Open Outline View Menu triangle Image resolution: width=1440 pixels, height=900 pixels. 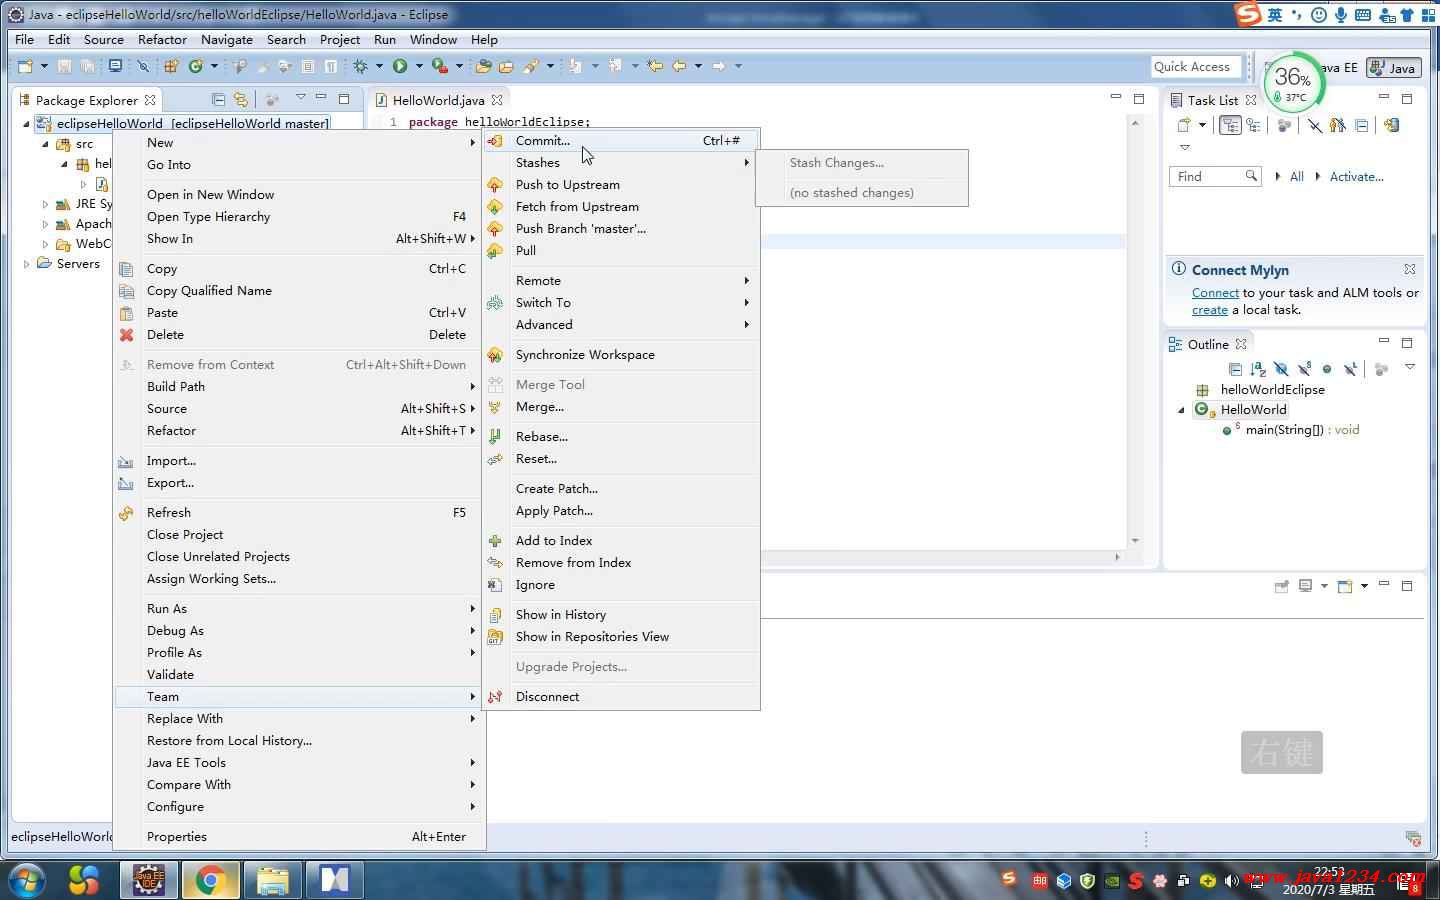click(1410, 367)
